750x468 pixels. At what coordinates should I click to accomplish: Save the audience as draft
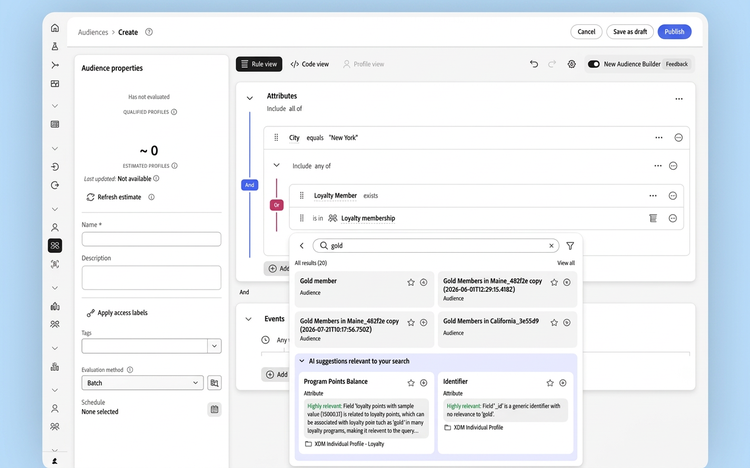pyautogui.click(x=630, y=32)
